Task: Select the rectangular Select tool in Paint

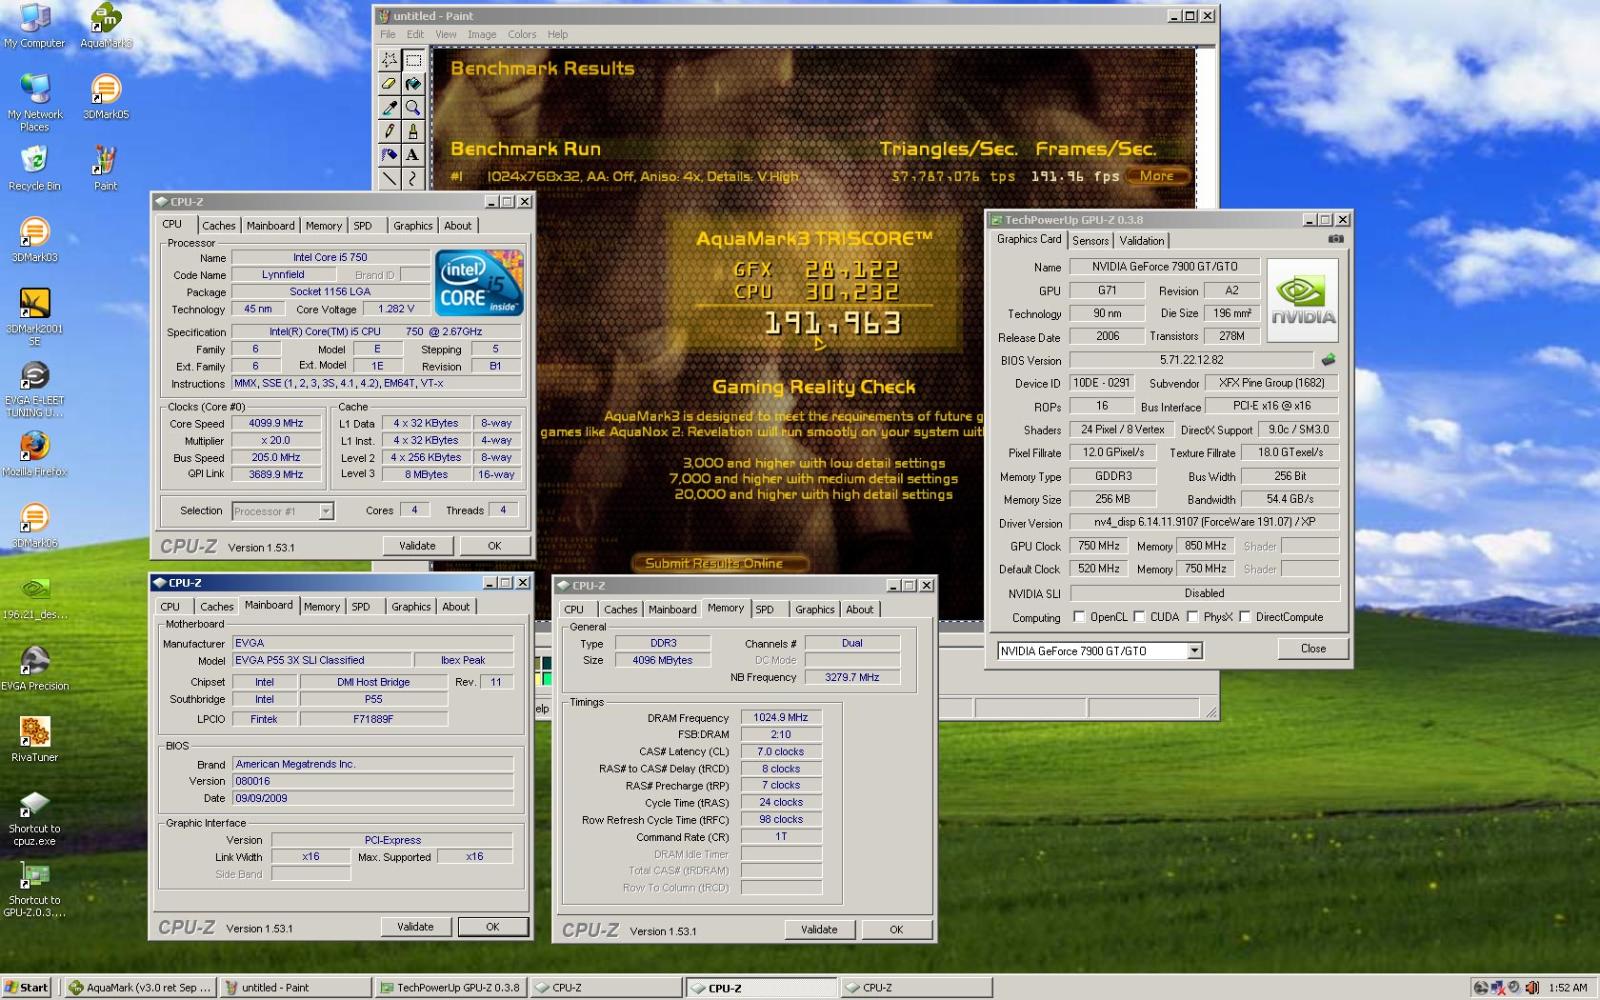Action: click(413, 60)
